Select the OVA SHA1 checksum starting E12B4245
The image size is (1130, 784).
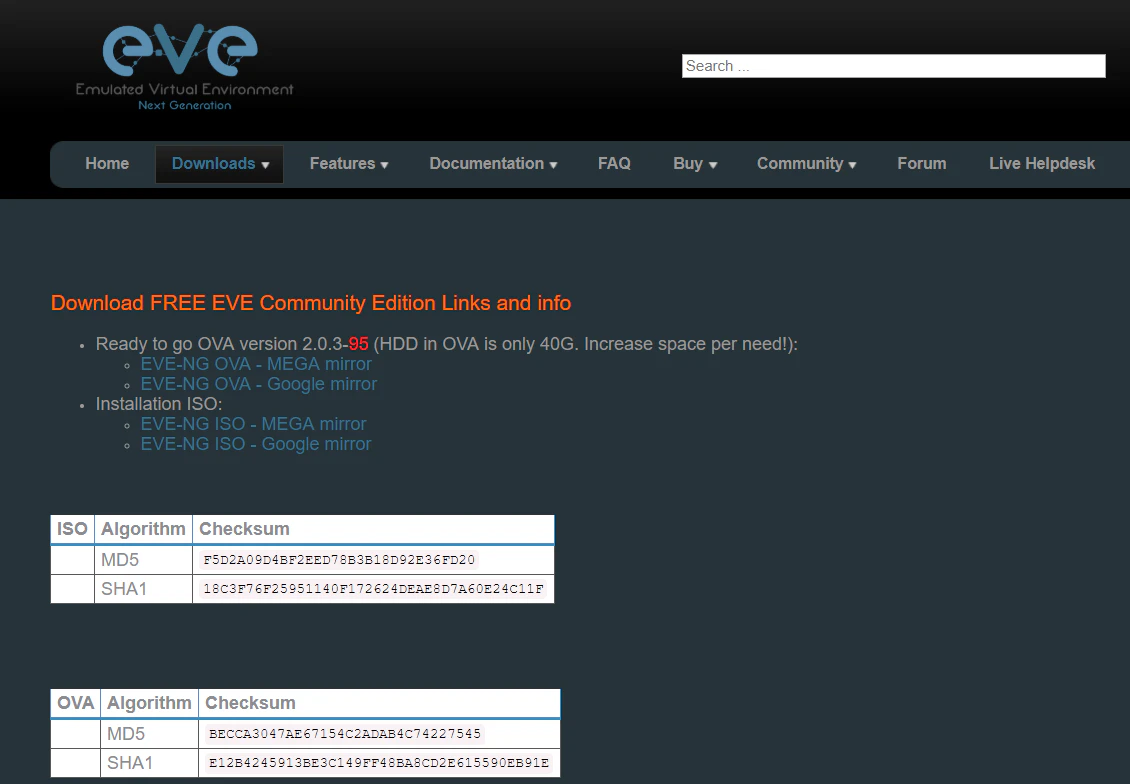[x=379, y=762]
